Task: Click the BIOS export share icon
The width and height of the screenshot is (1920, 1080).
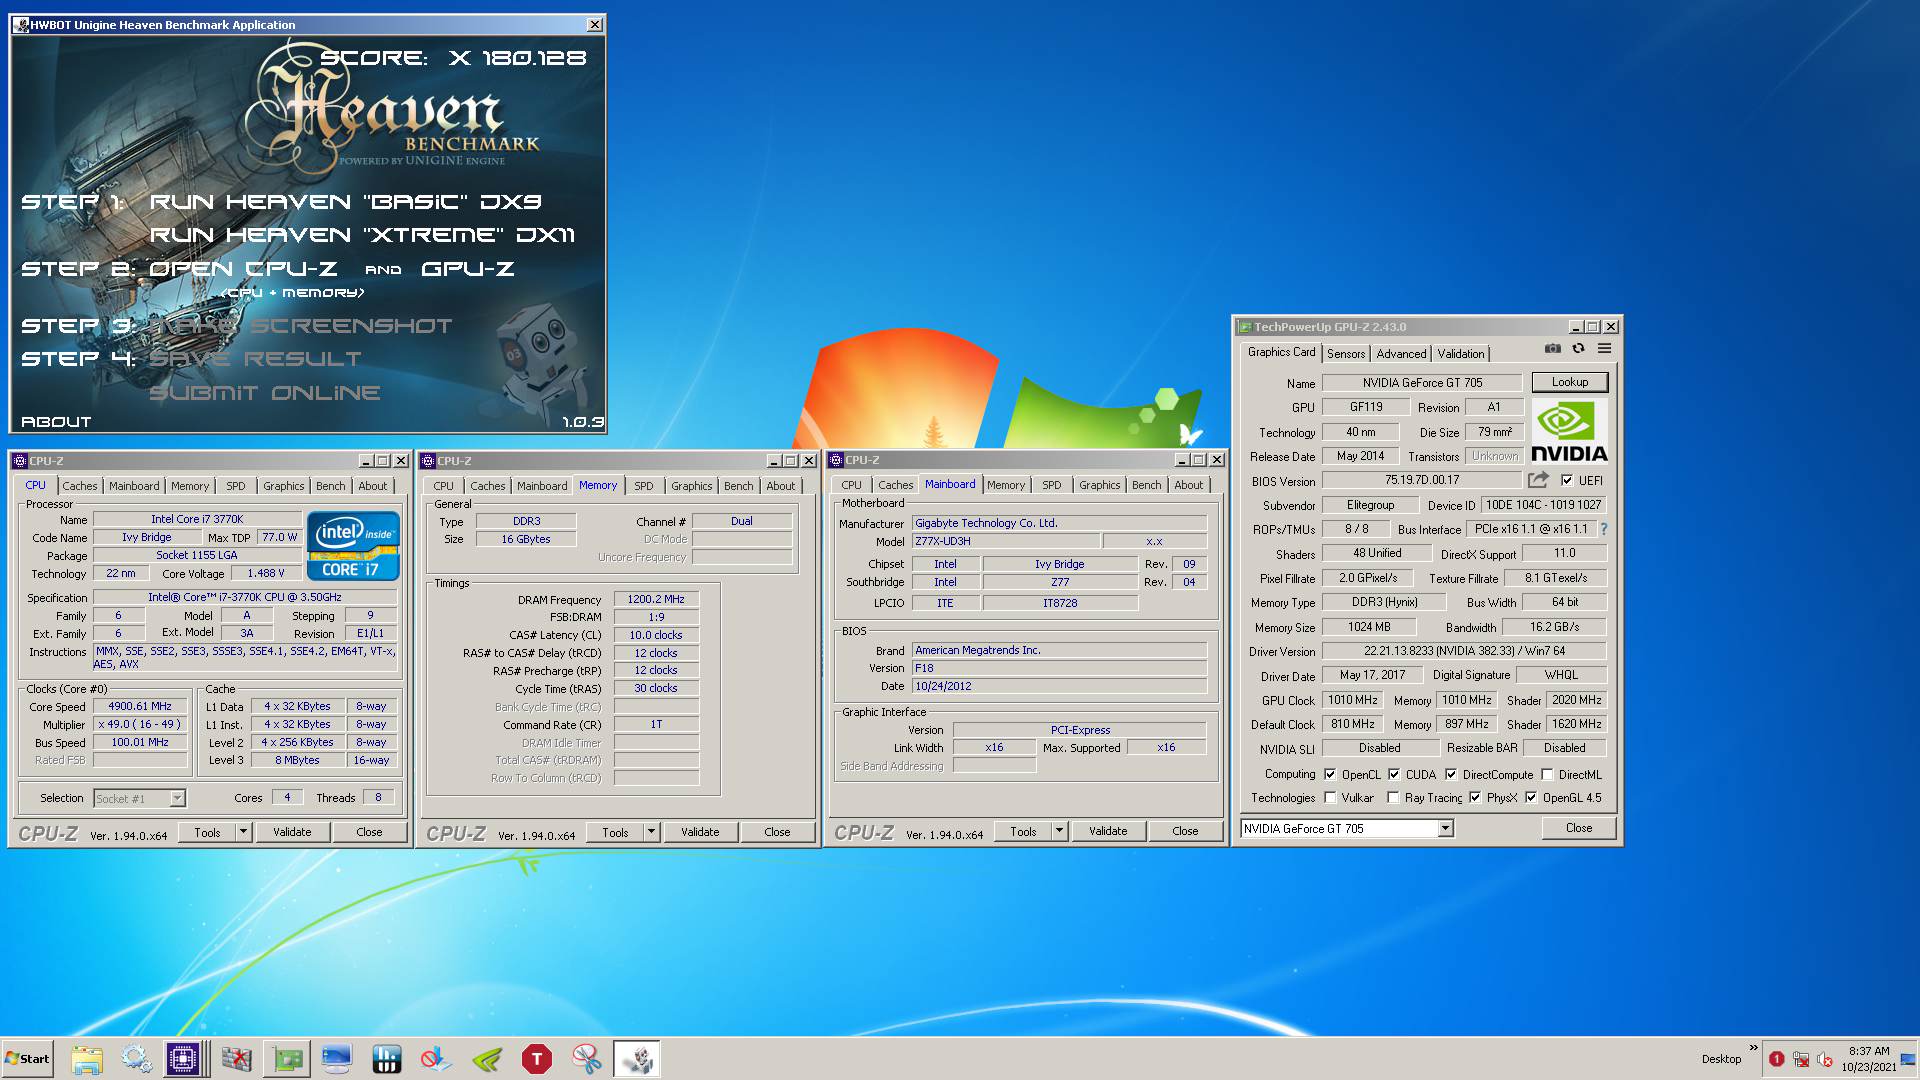Action: (x=1538, y=480)
